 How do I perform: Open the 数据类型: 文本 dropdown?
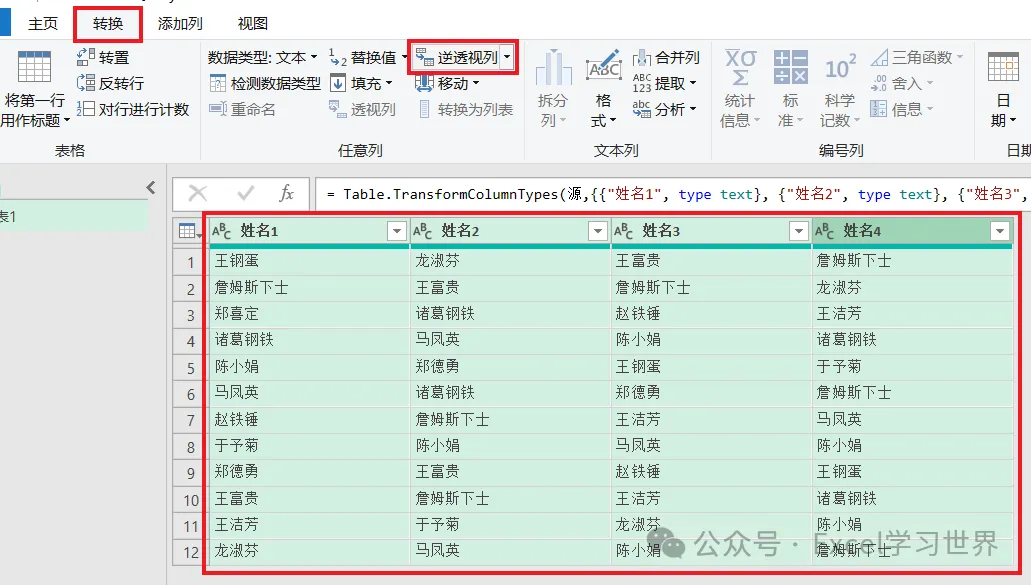coord(263,58)
